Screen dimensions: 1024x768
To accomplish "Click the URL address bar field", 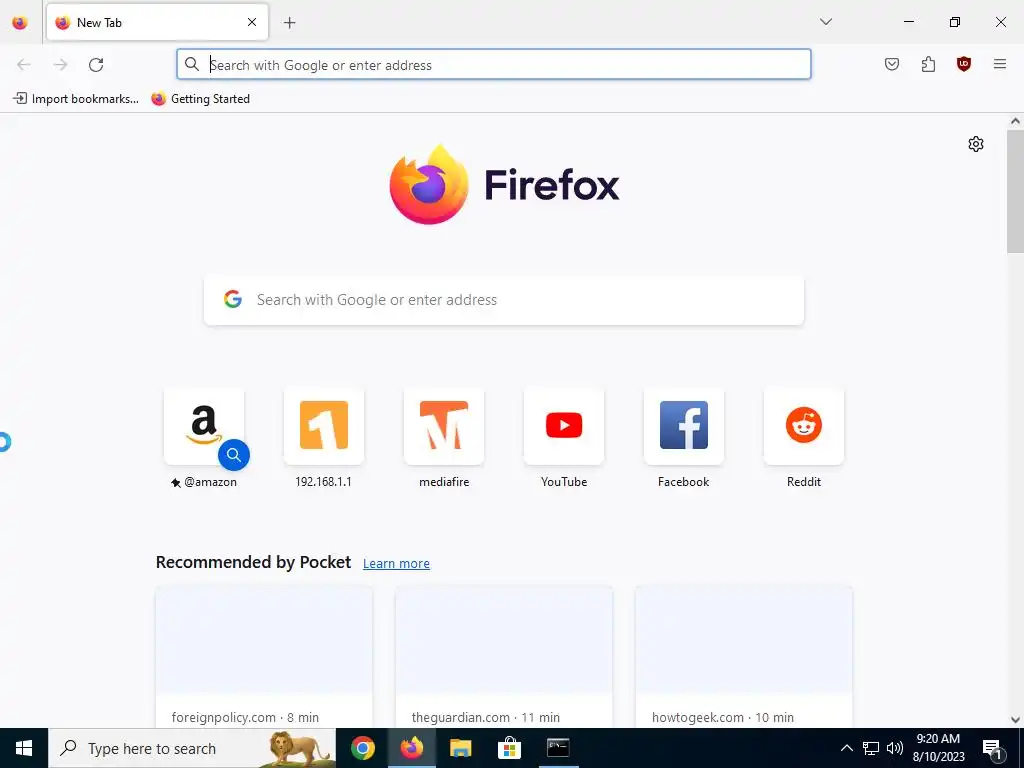I will [494, 65].
